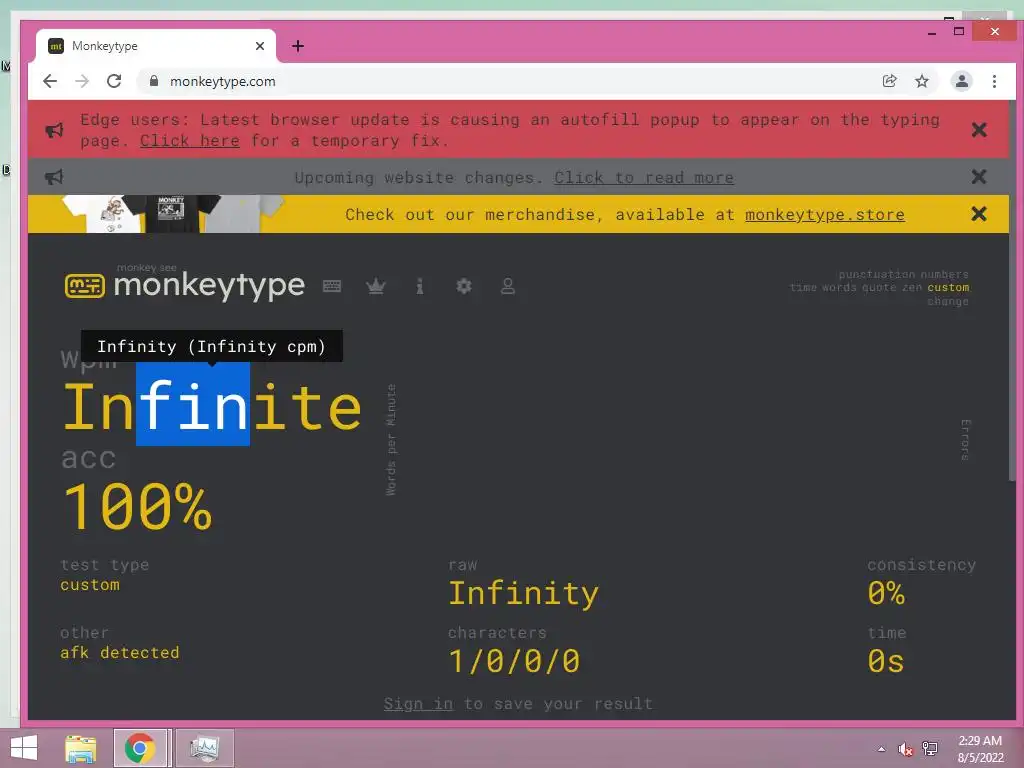Click the merchandise t-shirts image
The width and height of the screenshot is (1024, 768).
pyautogui.click(x=173, y=214)
